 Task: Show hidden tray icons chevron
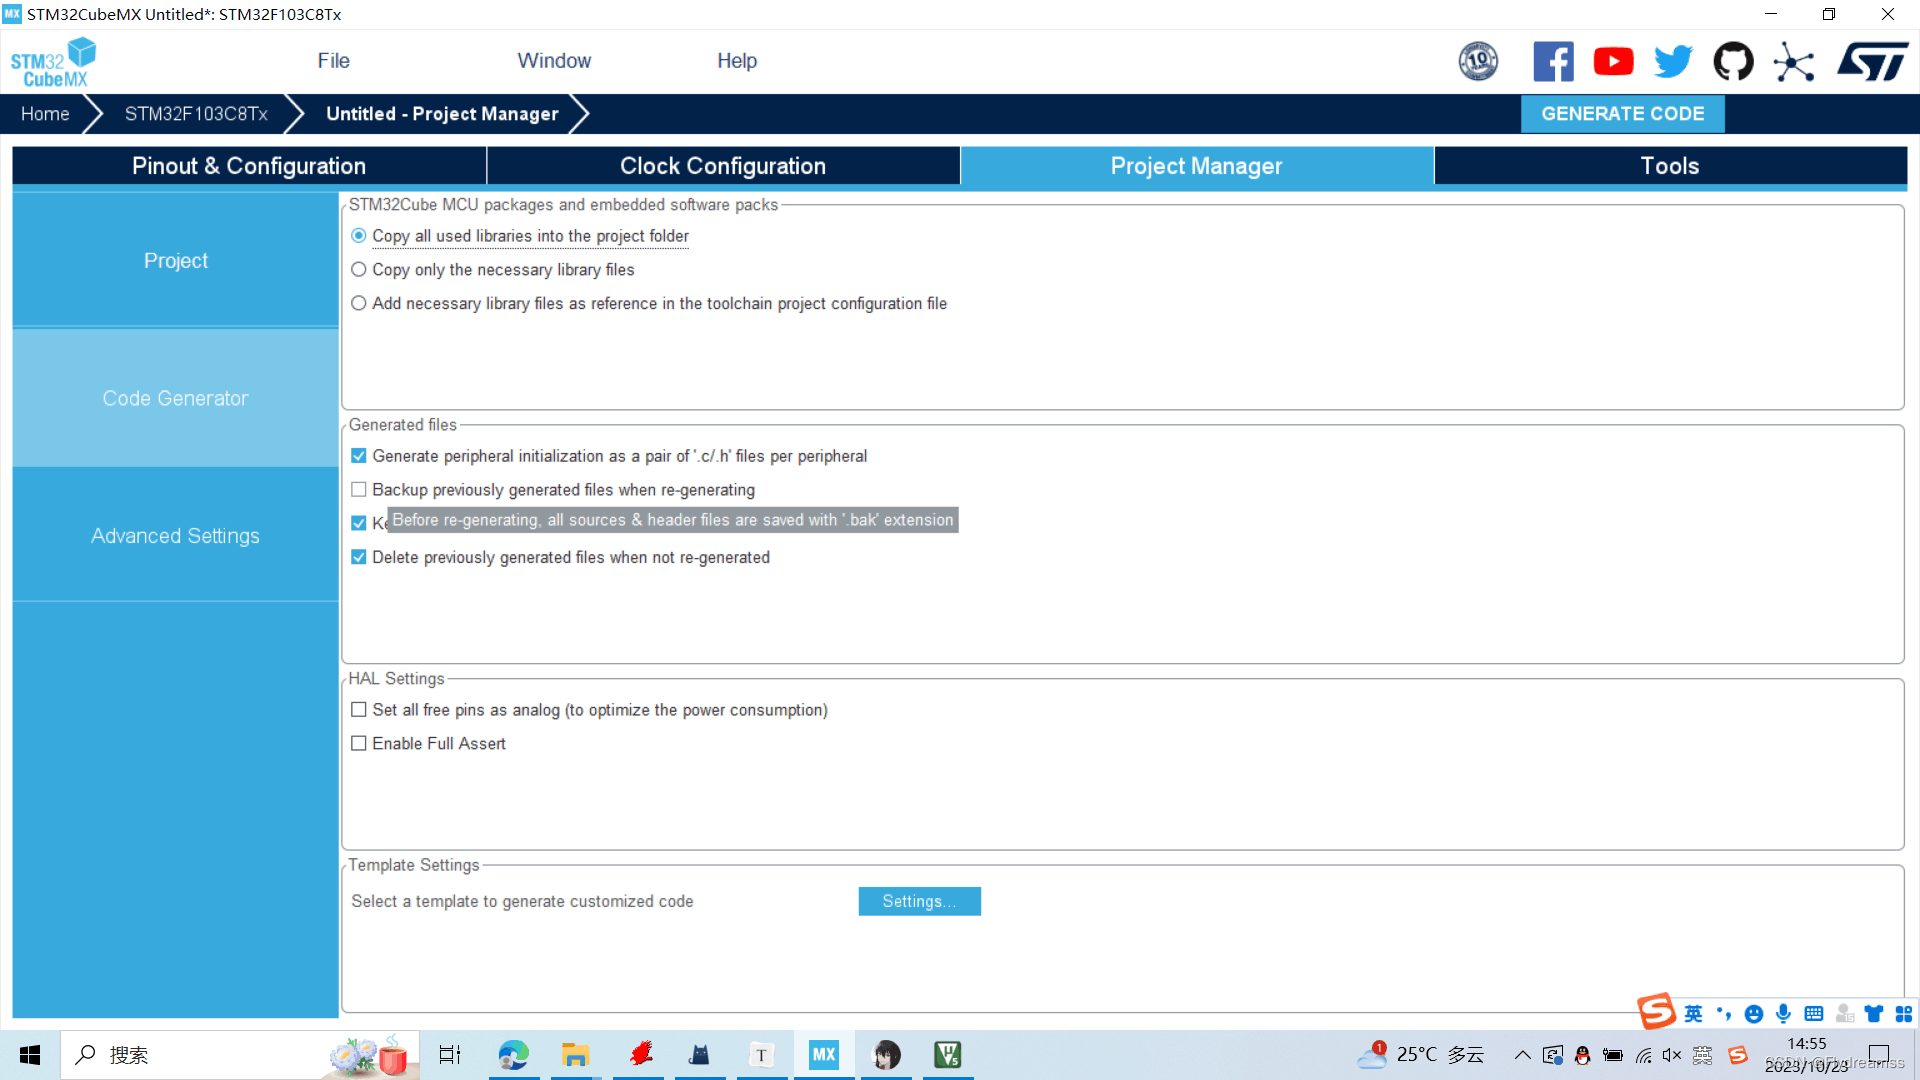[x=1522, y=1055]
